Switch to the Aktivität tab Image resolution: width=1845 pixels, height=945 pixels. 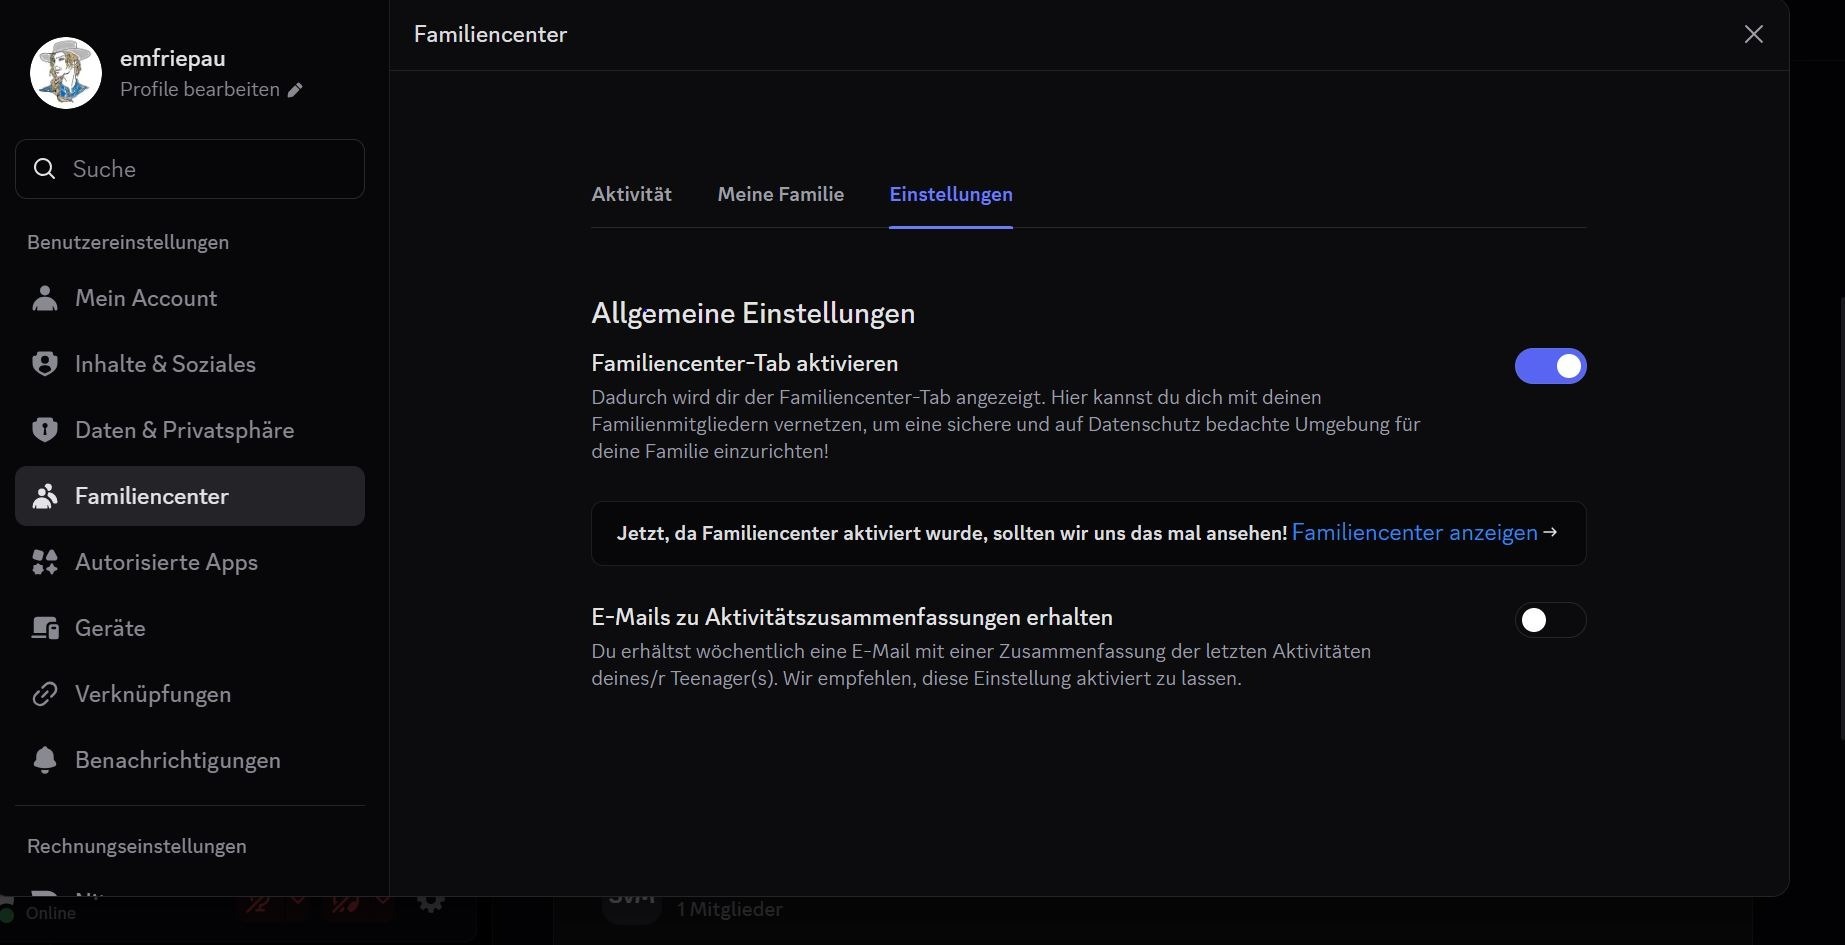point(631,194)
